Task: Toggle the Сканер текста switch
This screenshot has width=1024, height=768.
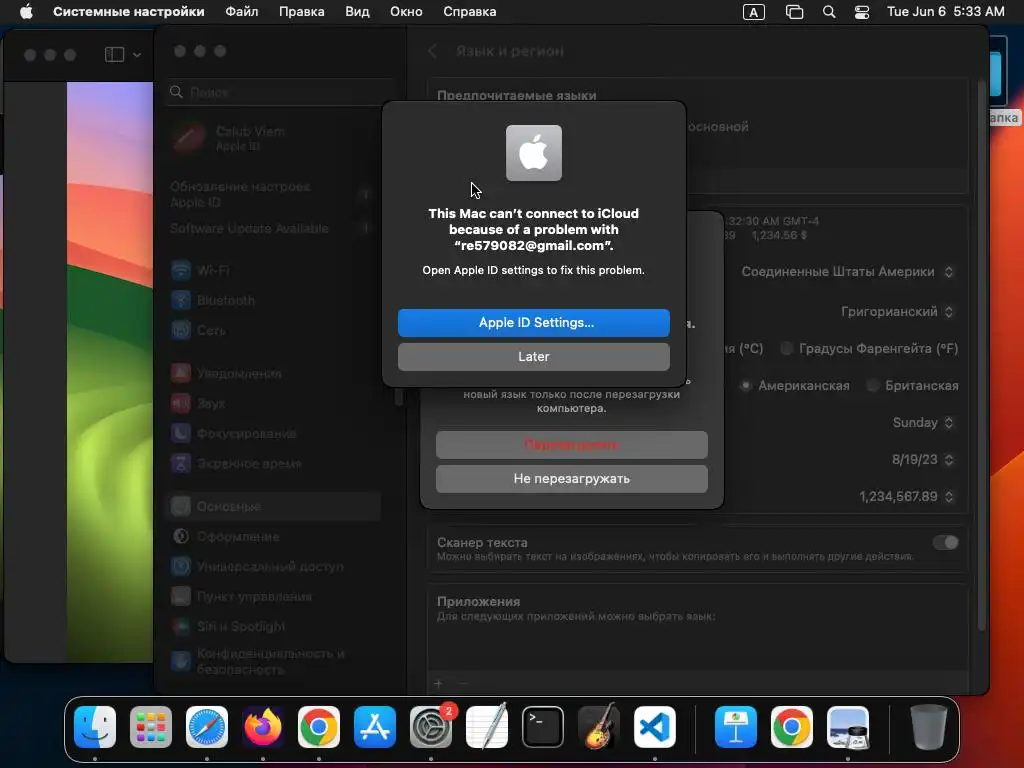Action: click(945, 543)
